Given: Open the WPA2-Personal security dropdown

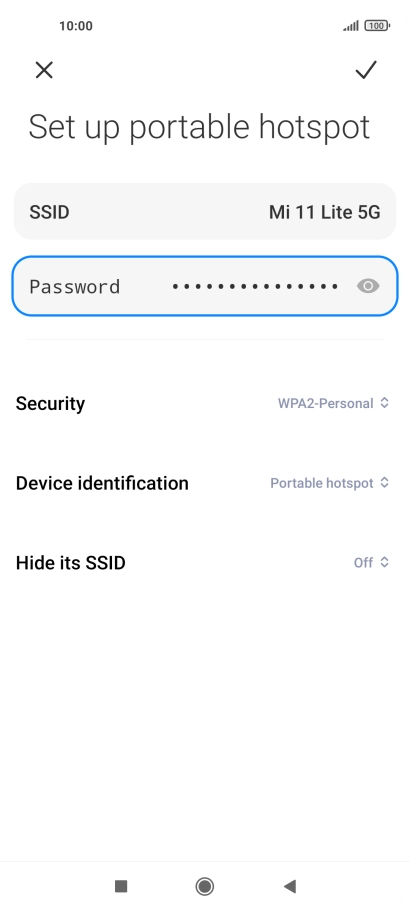Looking at the screenshot, I should coord(333,403).
